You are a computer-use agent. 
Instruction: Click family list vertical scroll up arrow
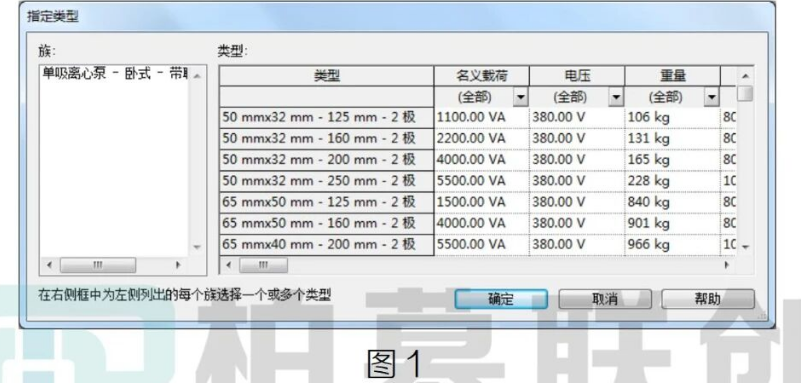197,76
